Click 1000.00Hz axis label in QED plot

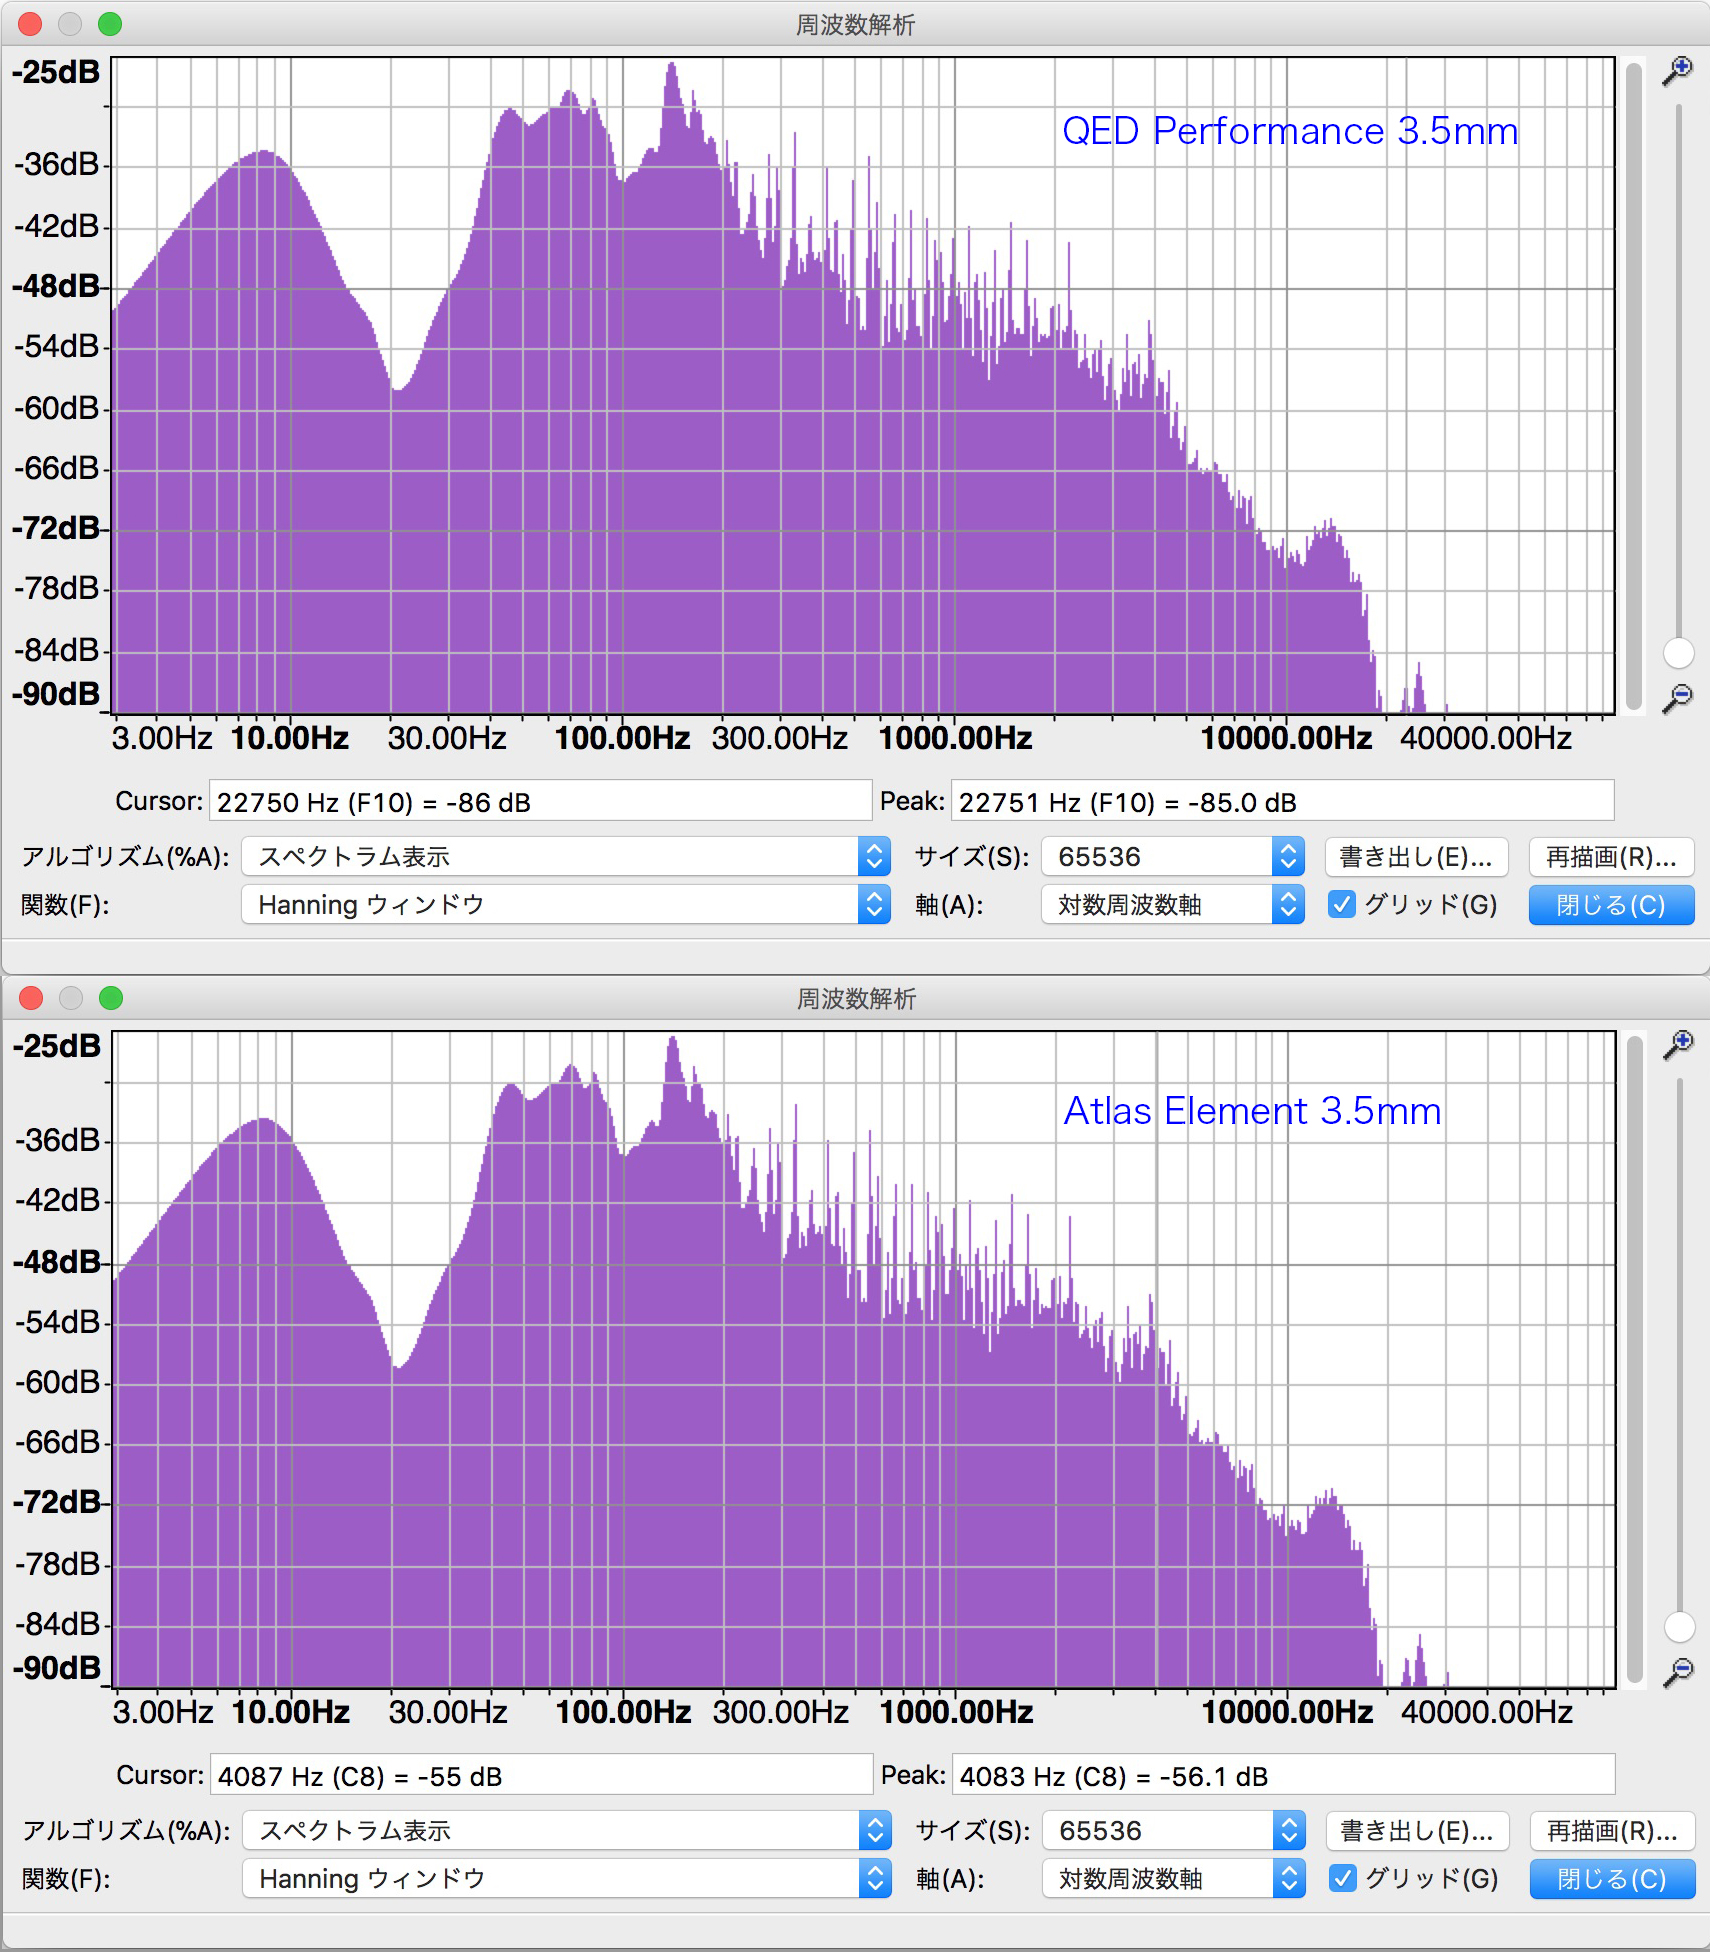[x=955, y=739]
